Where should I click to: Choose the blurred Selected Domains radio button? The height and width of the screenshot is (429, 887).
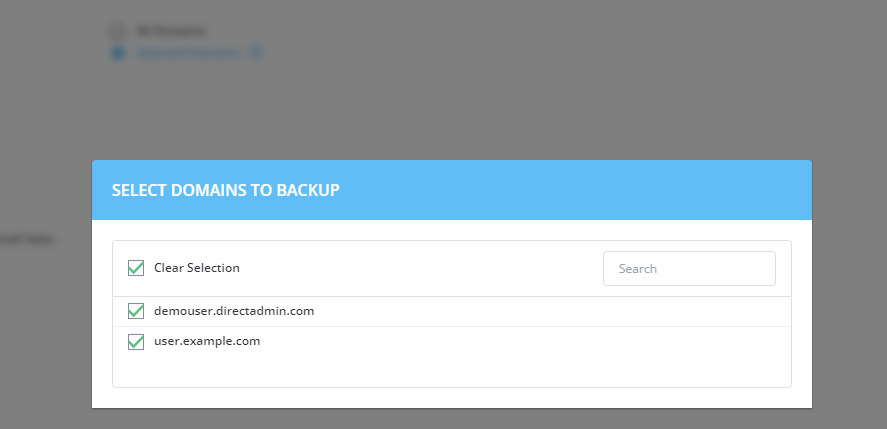point(118,52)
